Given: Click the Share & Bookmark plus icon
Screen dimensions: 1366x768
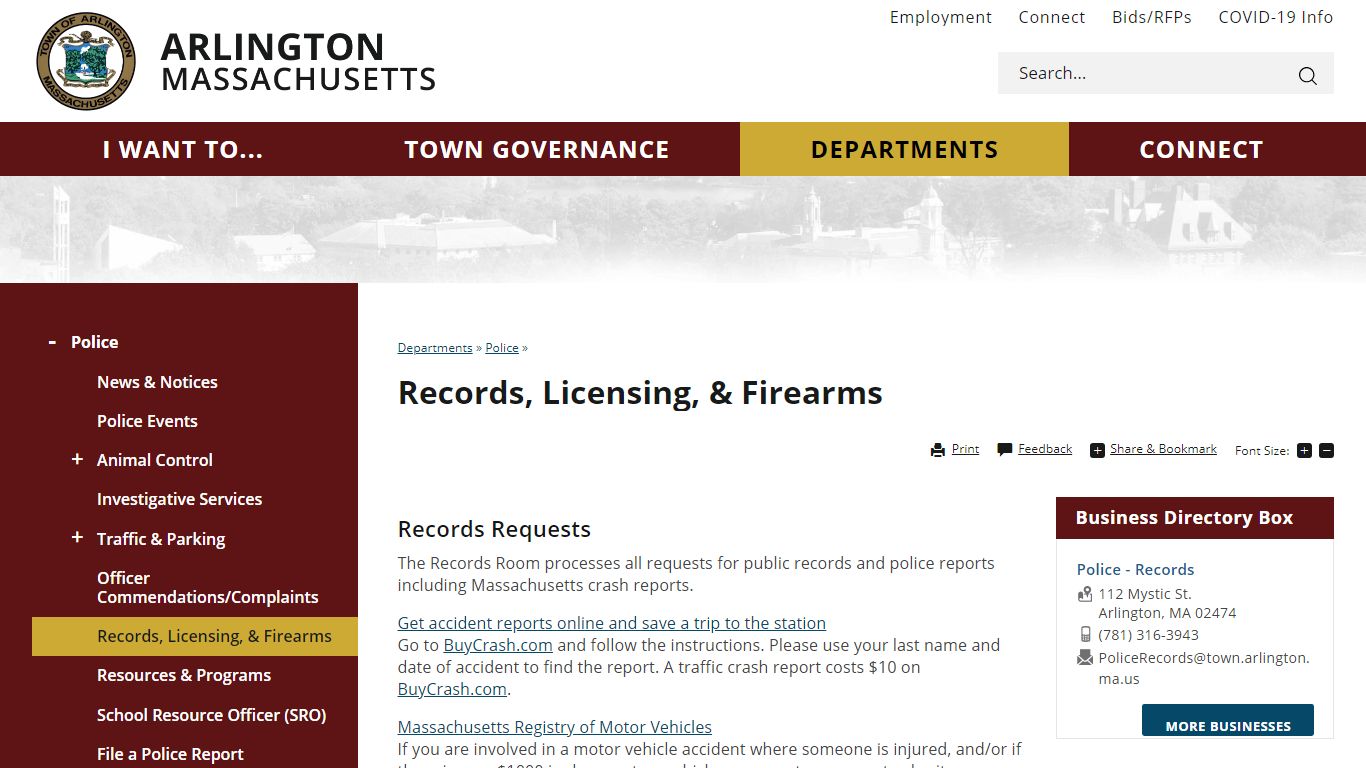Looking at the screenshot, I should click(x=1097, y=450).
